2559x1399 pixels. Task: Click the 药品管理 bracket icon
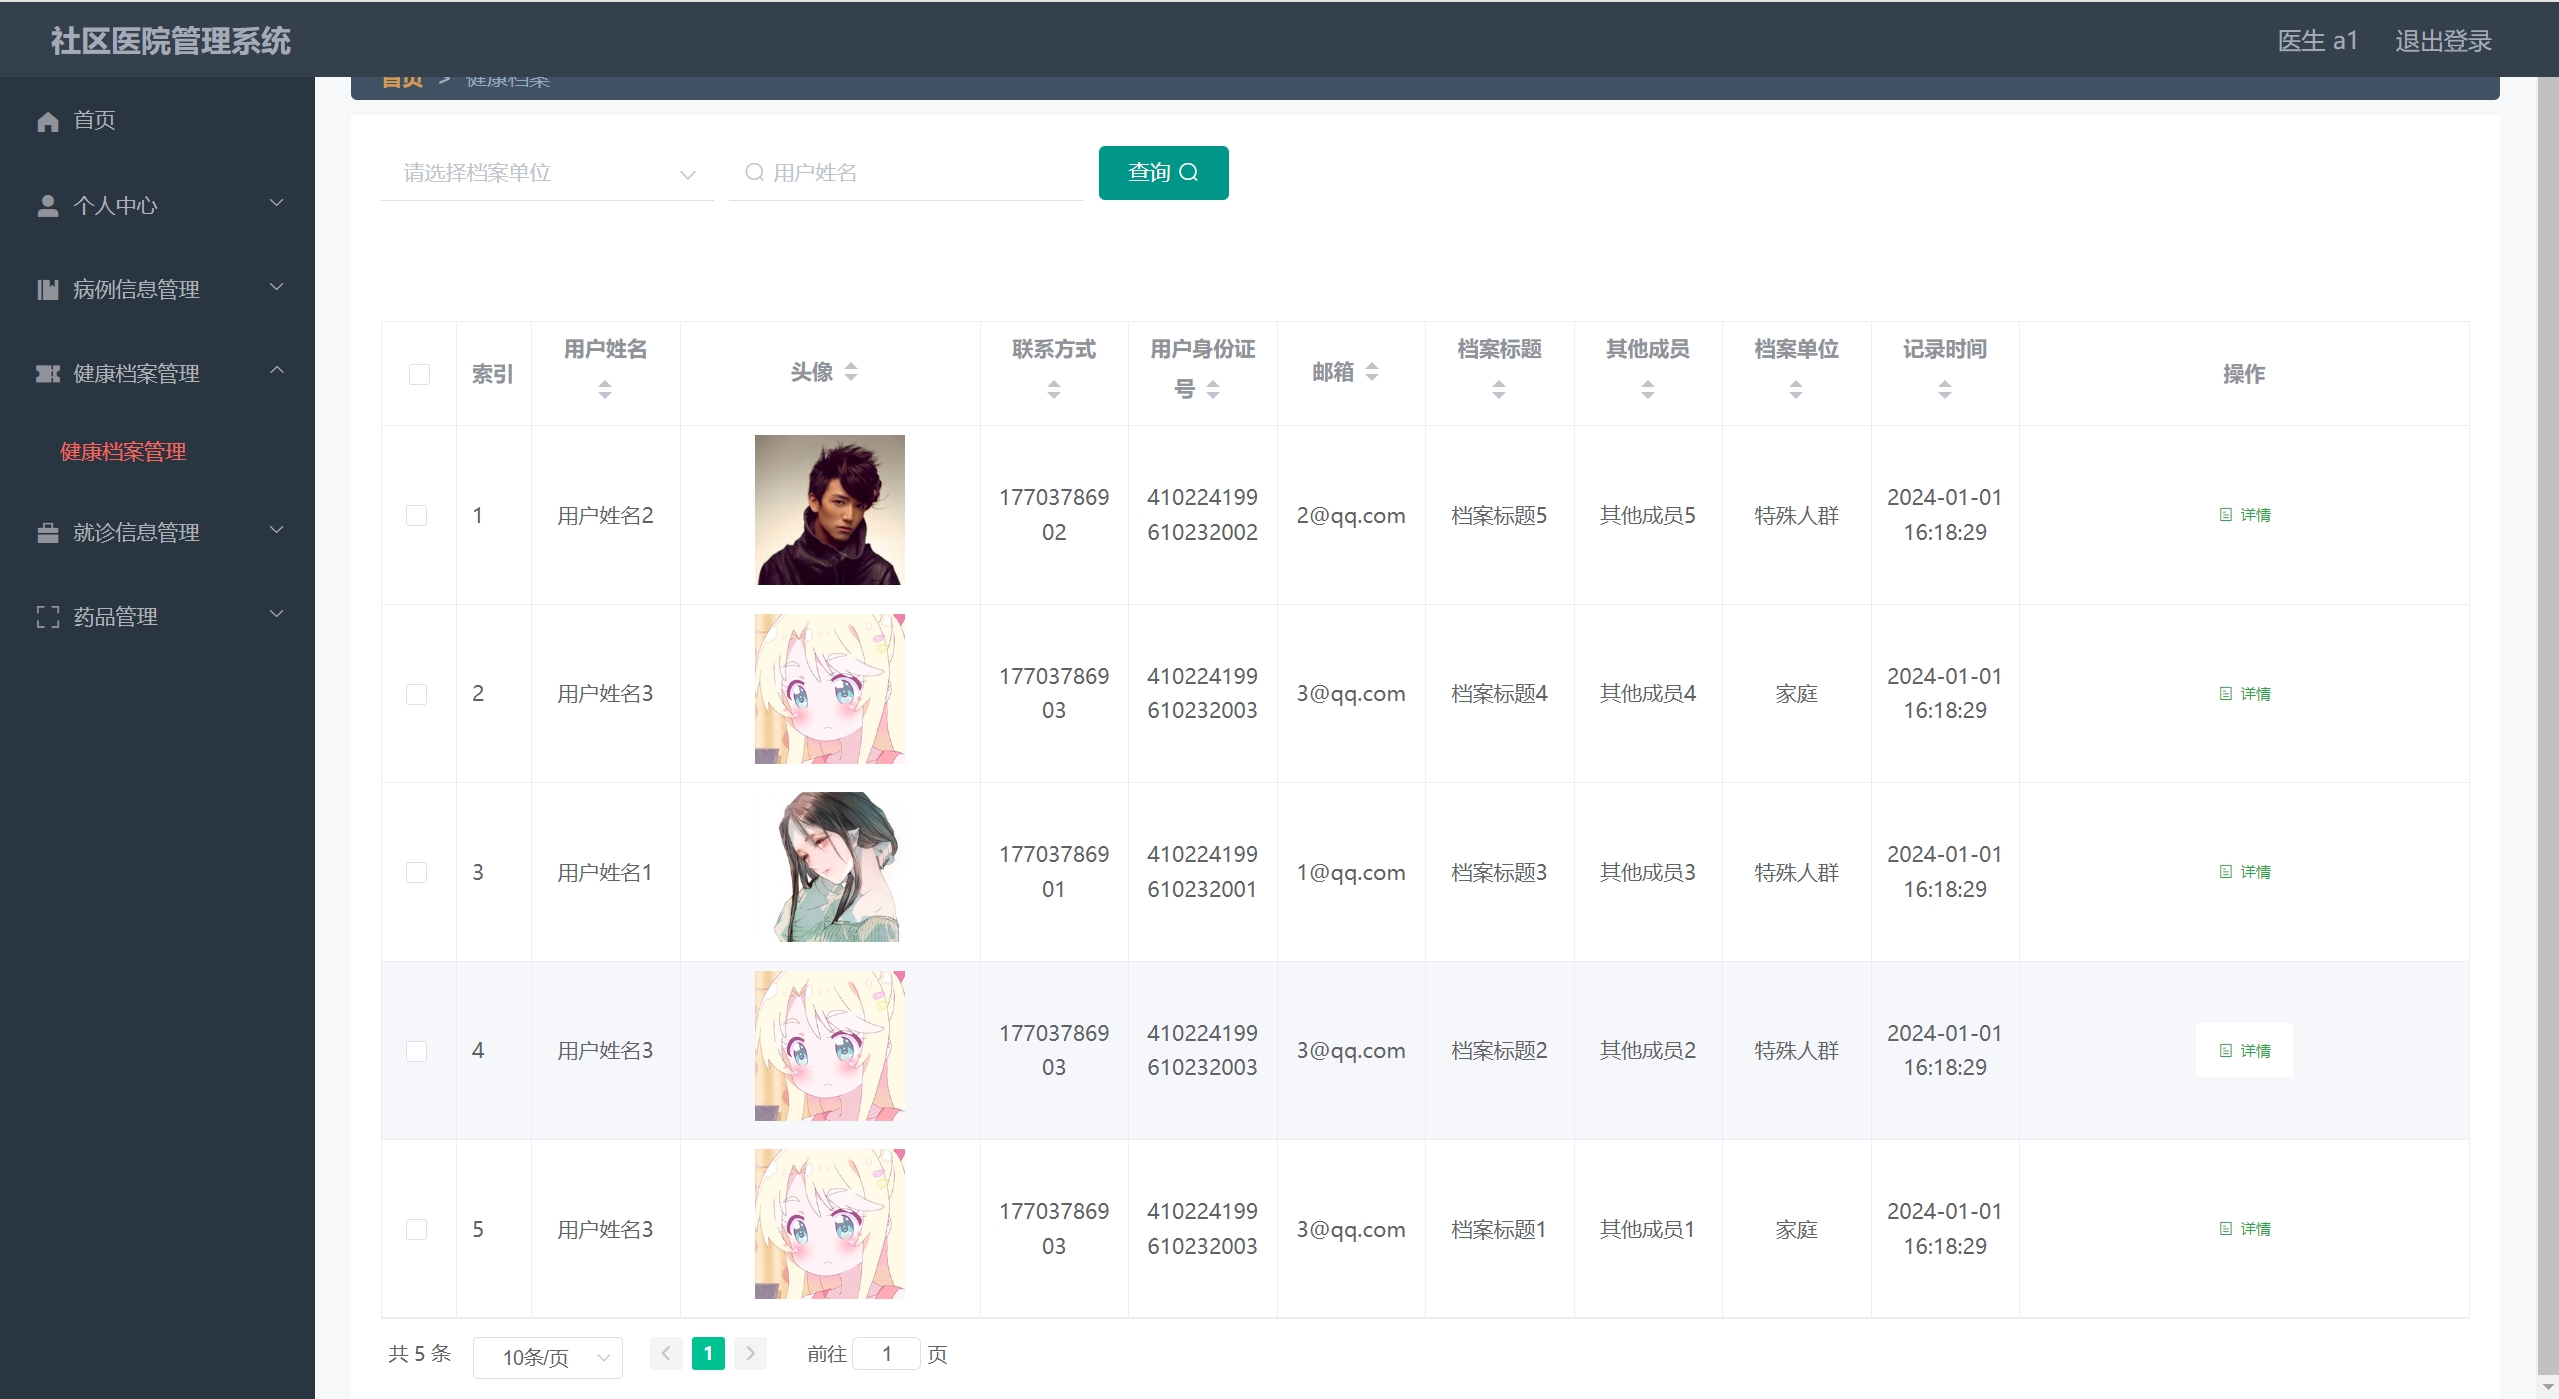(x=48, y=617)
